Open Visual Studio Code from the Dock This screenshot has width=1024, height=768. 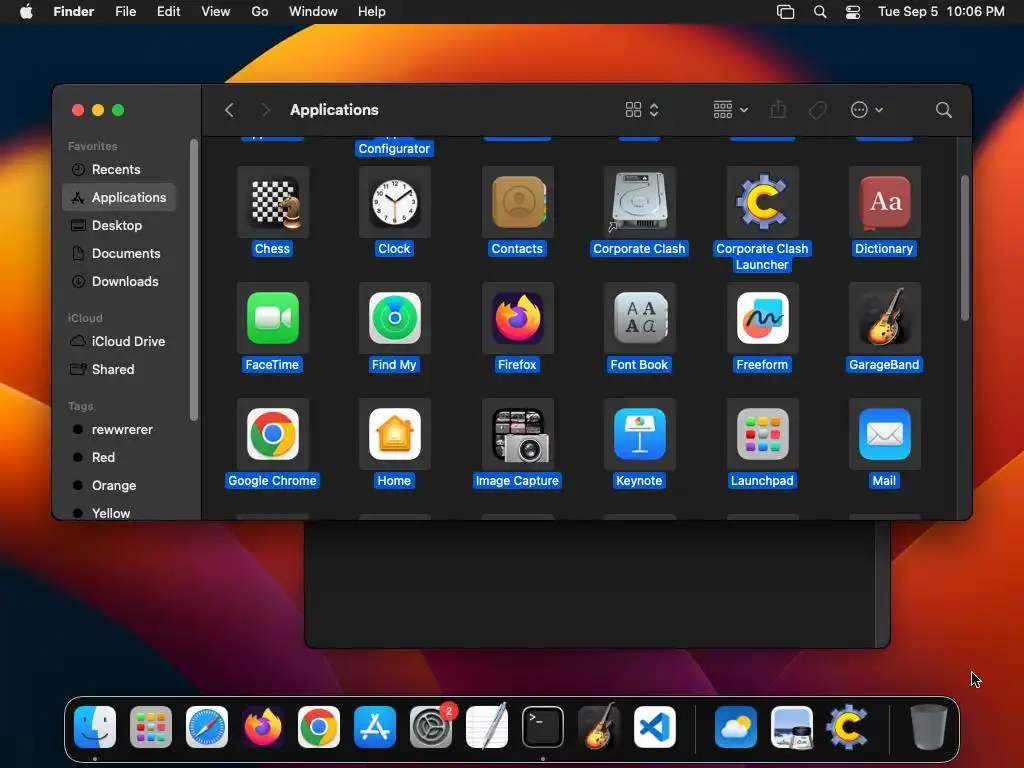point(654,727)
